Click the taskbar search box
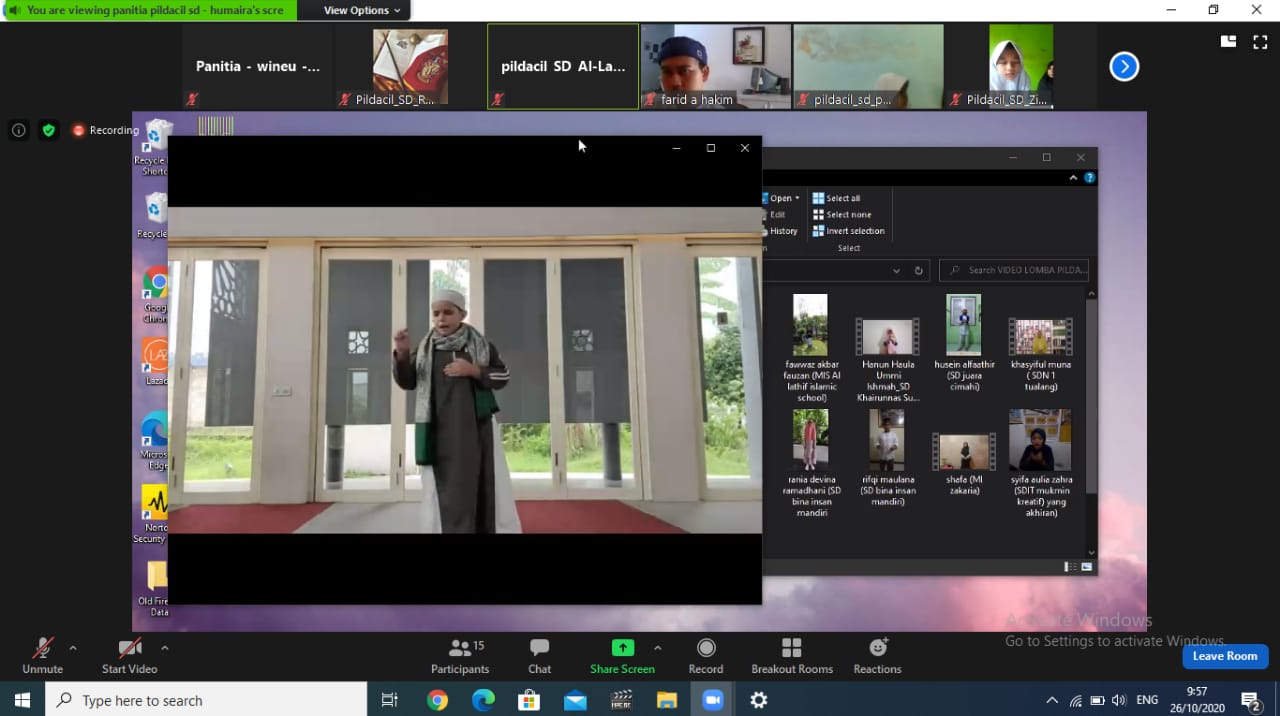This screenshot has height=716, width=1280. pos(206,700)
